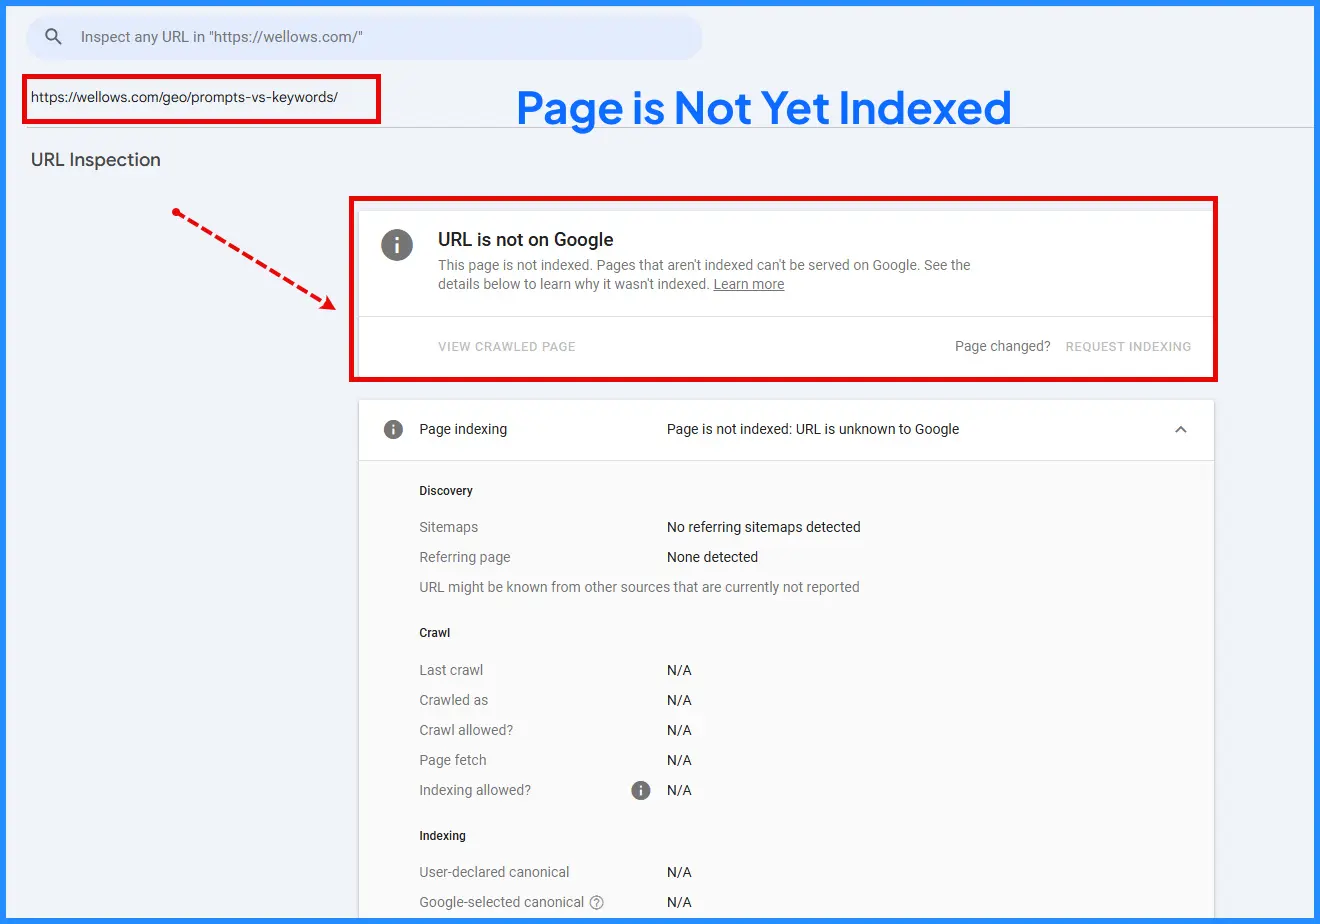Click the "URL is unknown to Google" status text

[813, 429]
